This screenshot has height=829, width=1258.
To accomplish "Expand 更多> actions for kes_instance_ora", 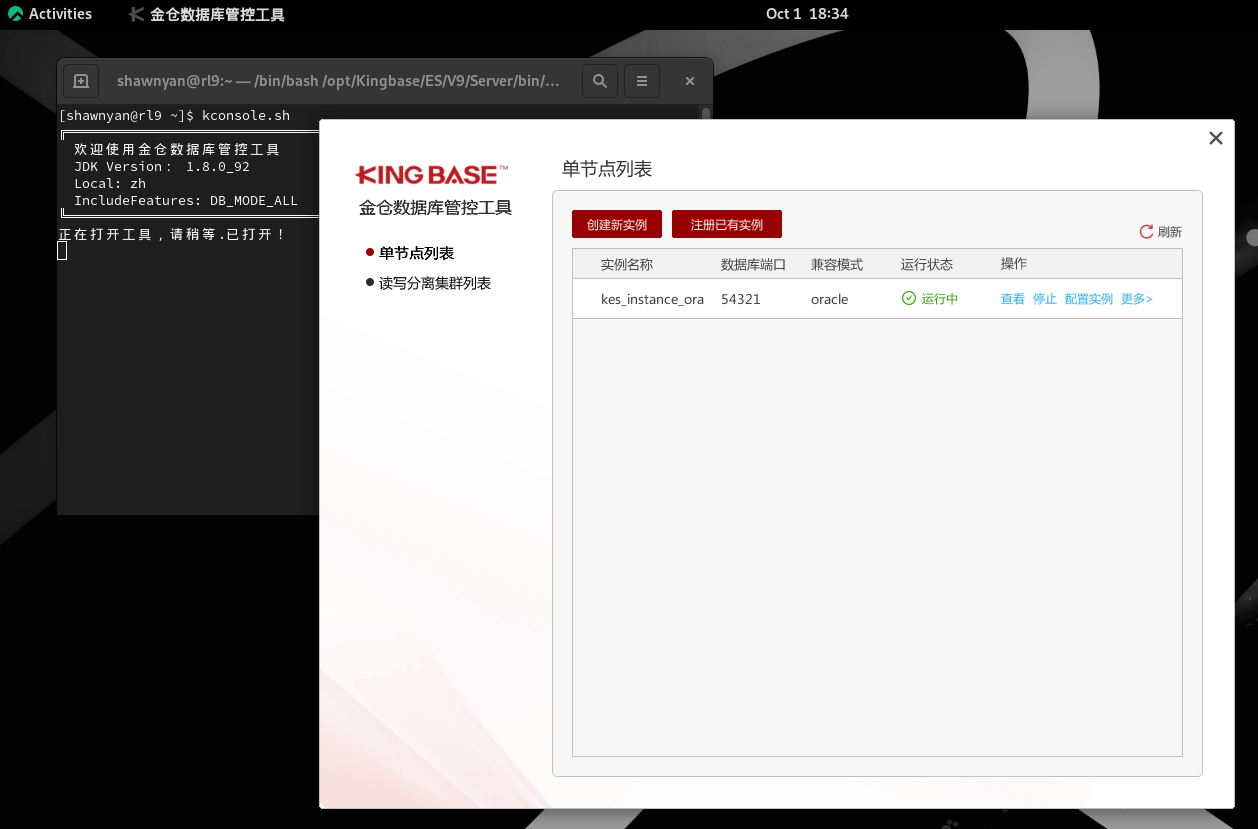I will 1135,298.
